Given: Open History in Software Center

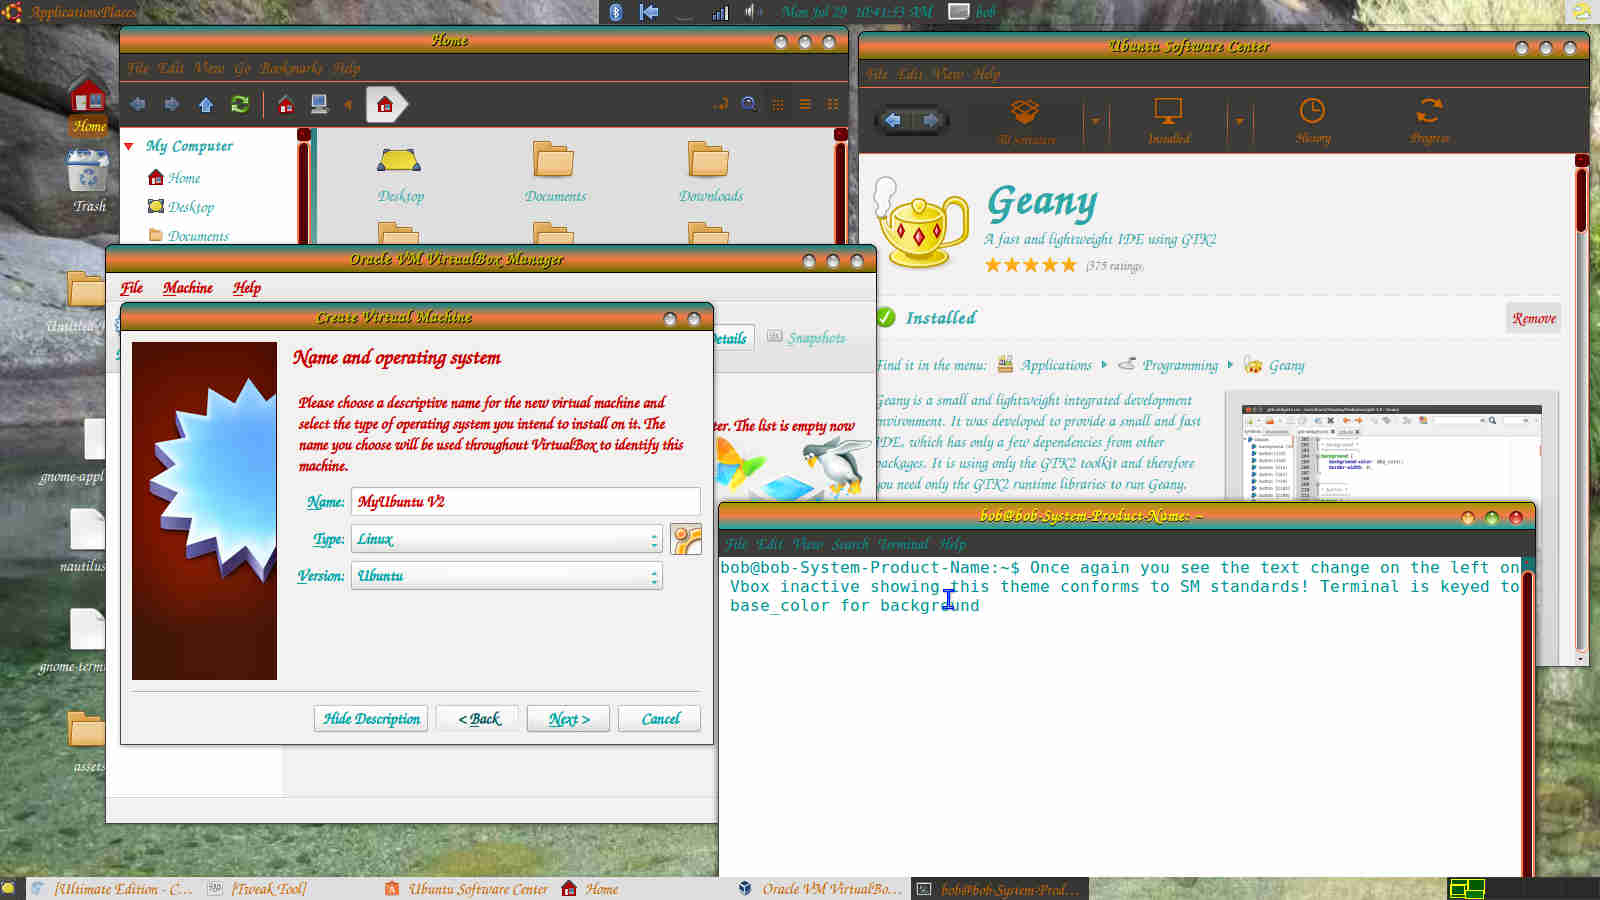Looking at the screenshot, I should tap(1313, 121).
